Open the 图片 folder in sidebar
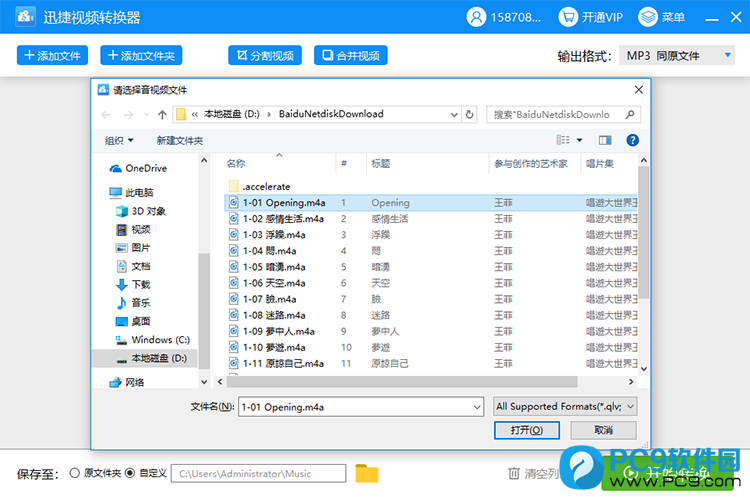The width and height of the screenshot is (750, 497). click(x=133, y=248)
